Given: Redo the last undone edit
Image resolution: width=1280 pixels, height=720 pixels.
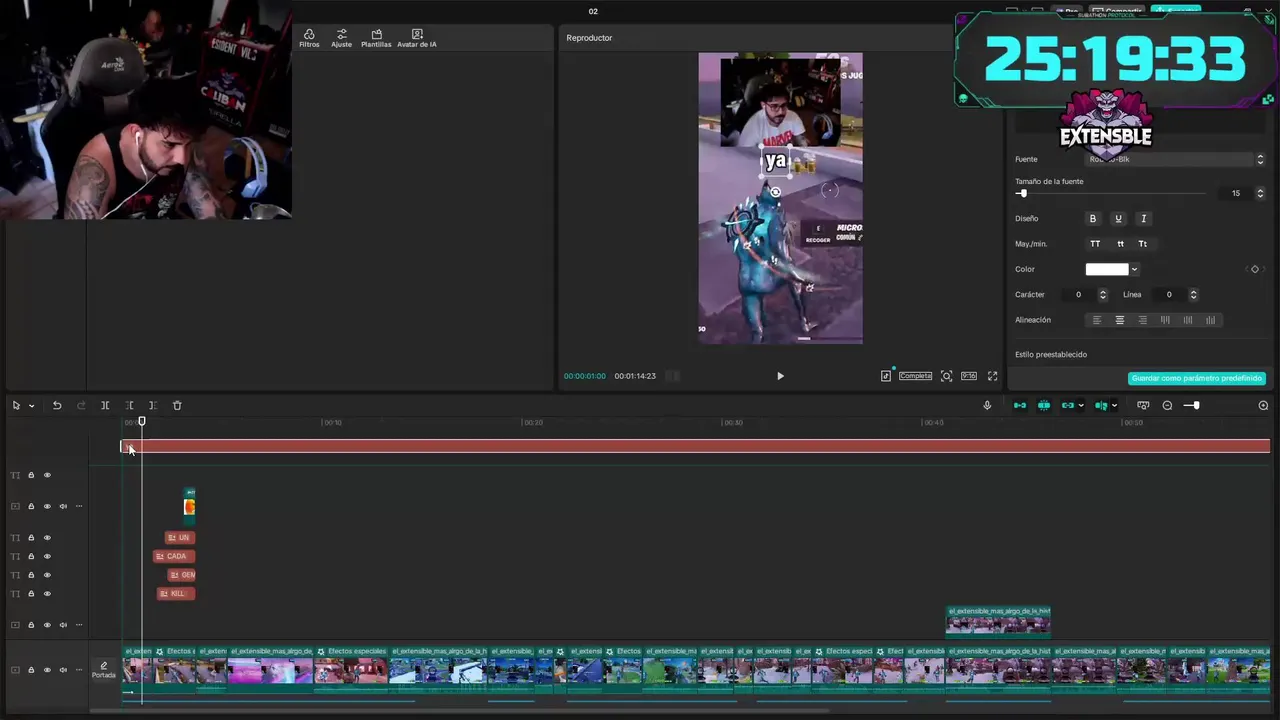Looking at the screenshot, I should coord(81,405).
